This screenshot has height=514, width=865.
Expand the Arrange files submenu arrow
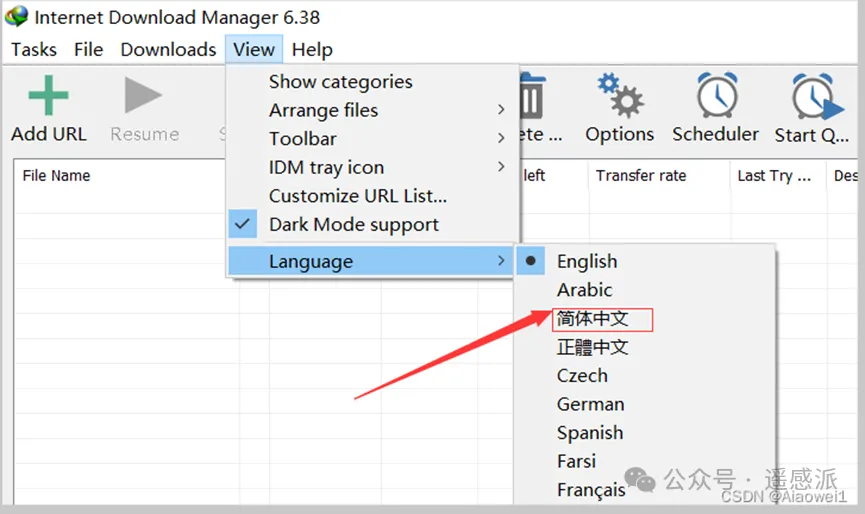point(501,110)
